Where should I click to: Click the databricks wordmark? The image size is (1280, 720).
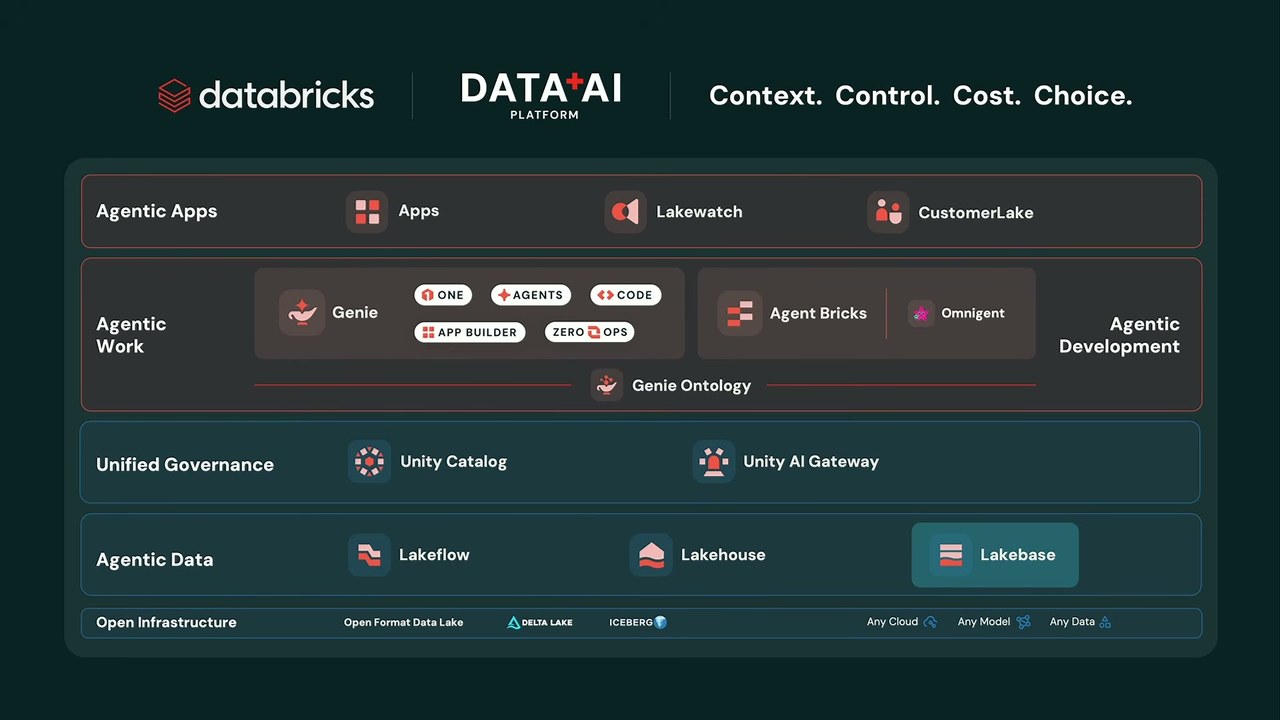pos(286,96)
